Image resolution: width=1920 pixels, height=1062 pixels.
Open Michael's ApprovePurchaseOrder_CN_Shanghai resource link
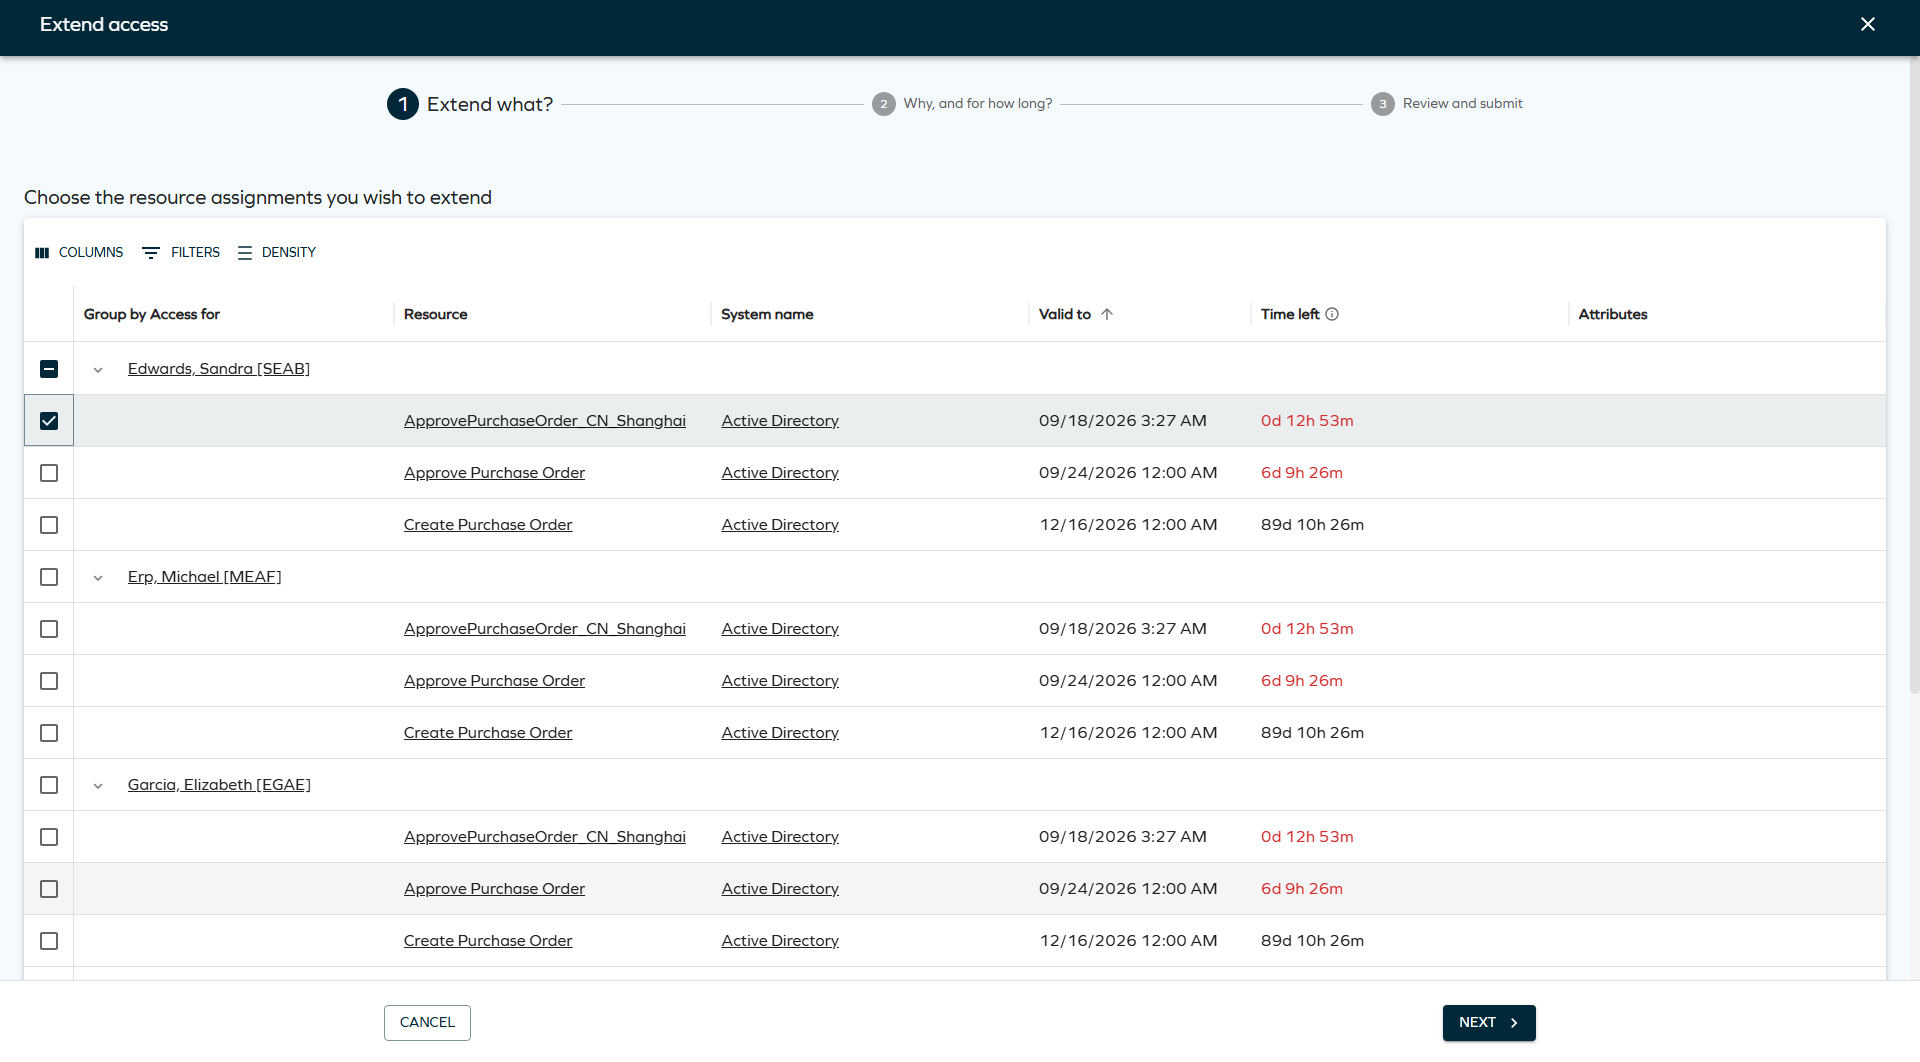pos(545,629)
